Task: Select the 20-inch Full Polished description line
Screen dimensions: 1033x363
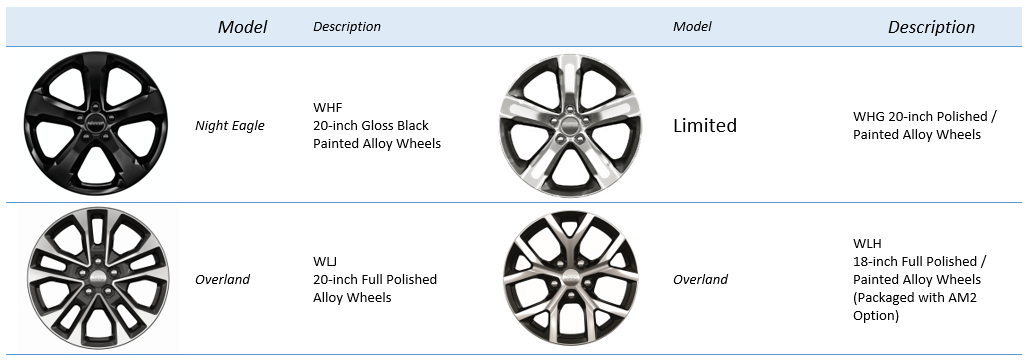Action: [x=375, y=279]
